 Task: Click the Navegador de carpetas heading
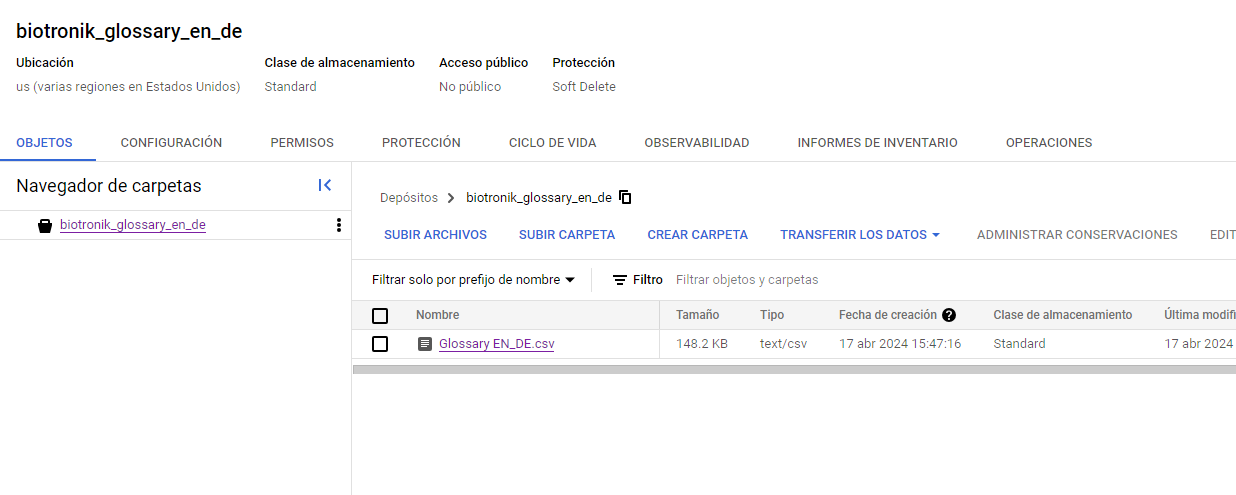[109, 186]
